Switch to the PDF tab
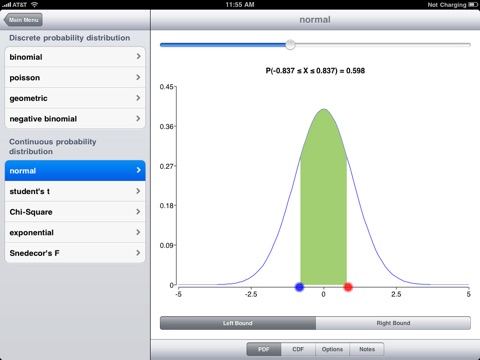Screen dimensions: 480x360 point(264,349)
